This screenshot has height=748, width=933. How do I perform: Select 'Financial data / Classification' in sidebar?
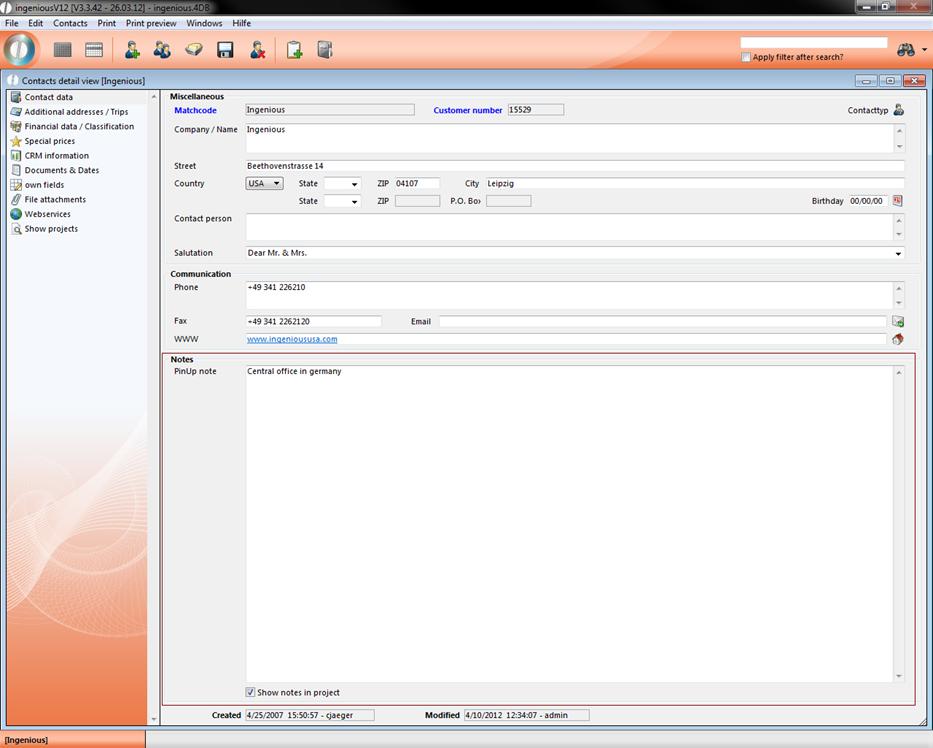pyautogui.click(x=79, y=127)
